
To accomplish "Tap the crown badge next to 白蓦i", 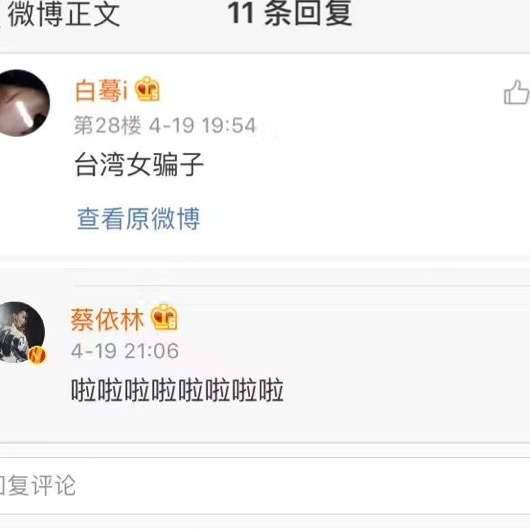I will [147, 89].
